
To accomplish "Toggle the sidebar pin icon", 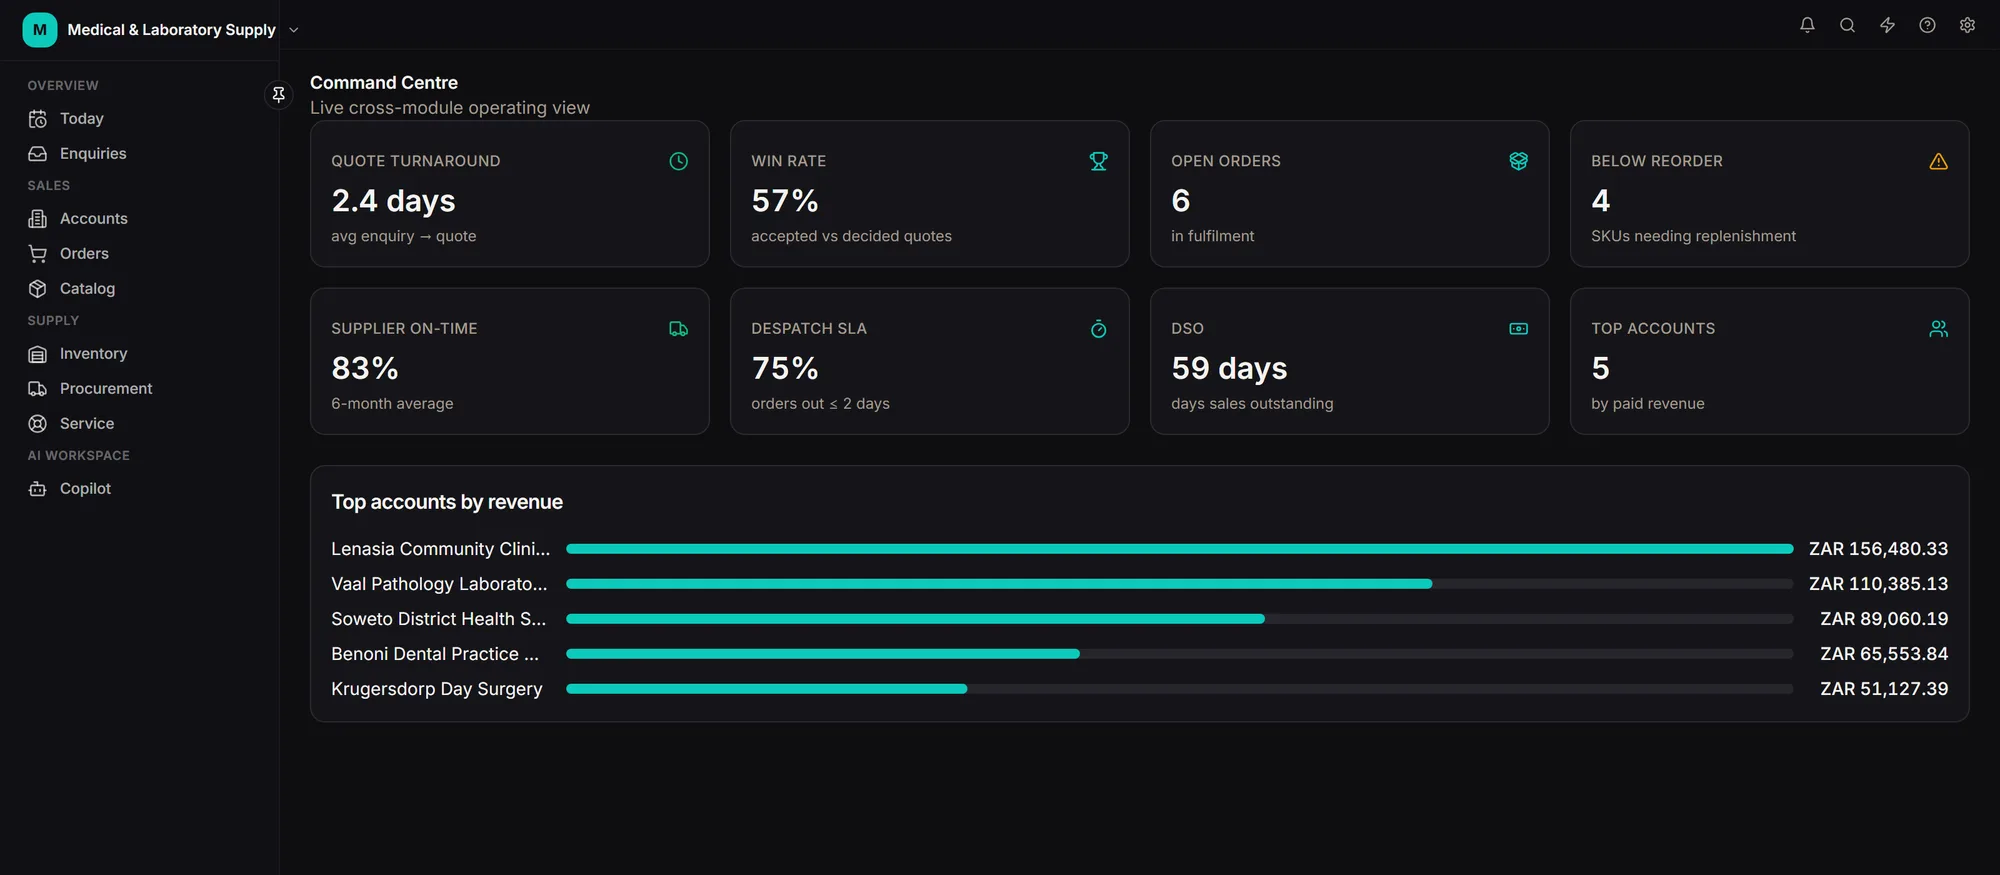I will (x=279, y=94).
